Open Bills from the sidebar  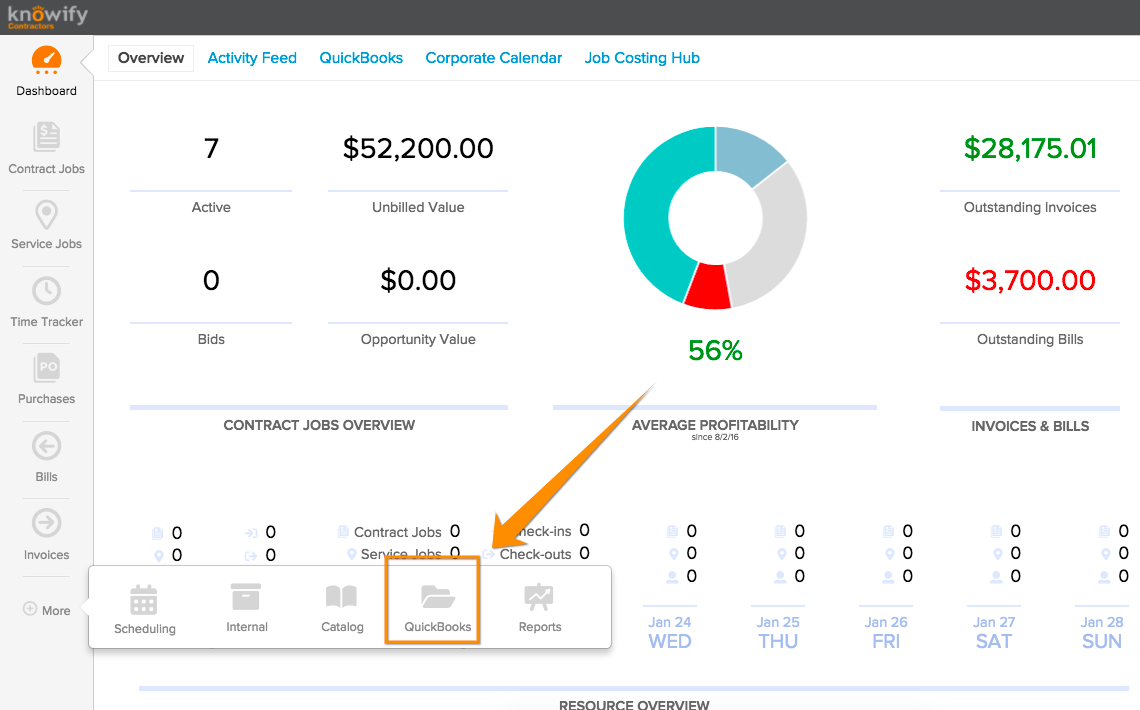(47, 456)
